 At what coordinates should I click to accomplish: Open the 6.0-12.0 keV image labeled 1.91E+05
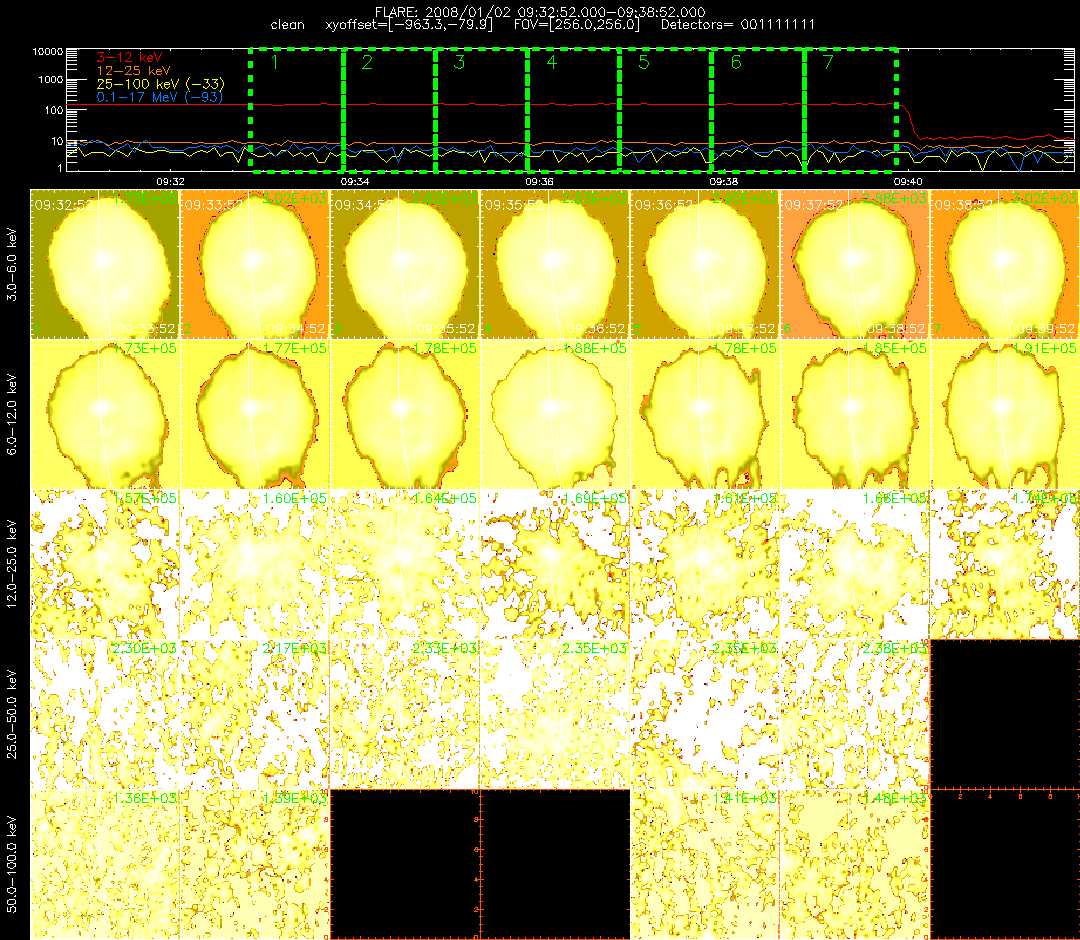1005,414
